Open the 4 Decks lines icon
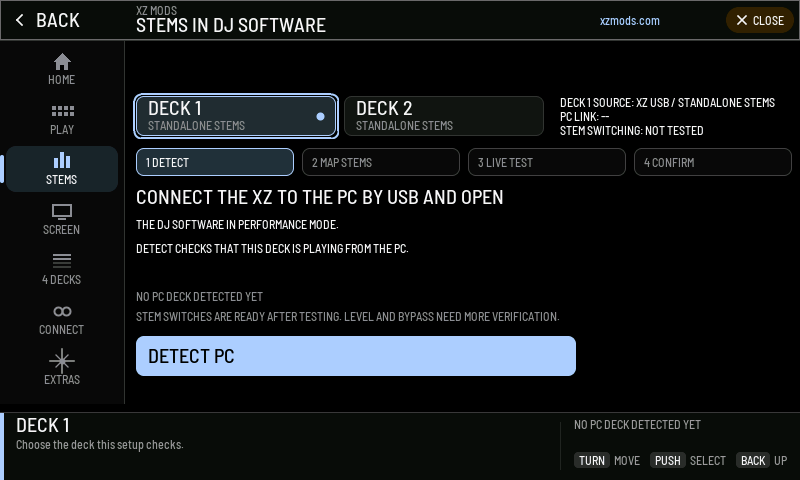The image size is (800, 480). (x=62, y=261)
